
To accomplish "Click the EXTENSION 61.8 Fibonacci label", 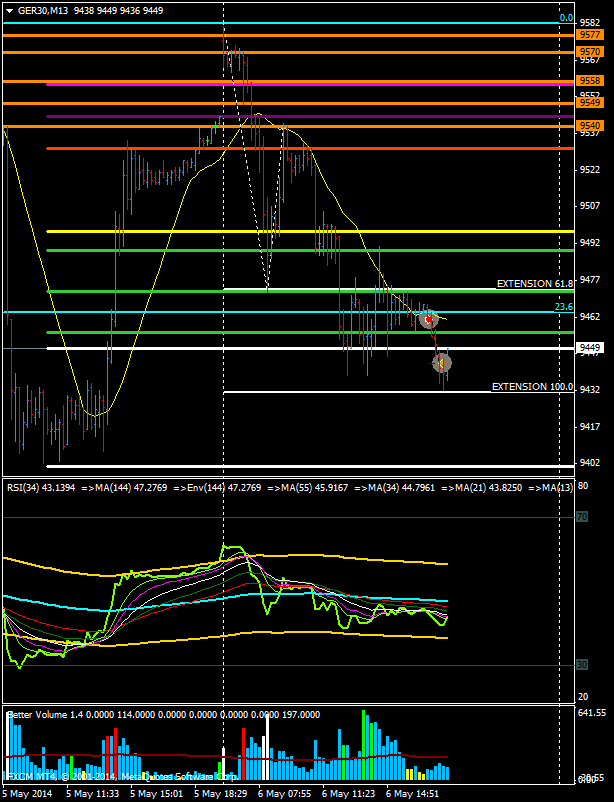I will click(534, 284).
